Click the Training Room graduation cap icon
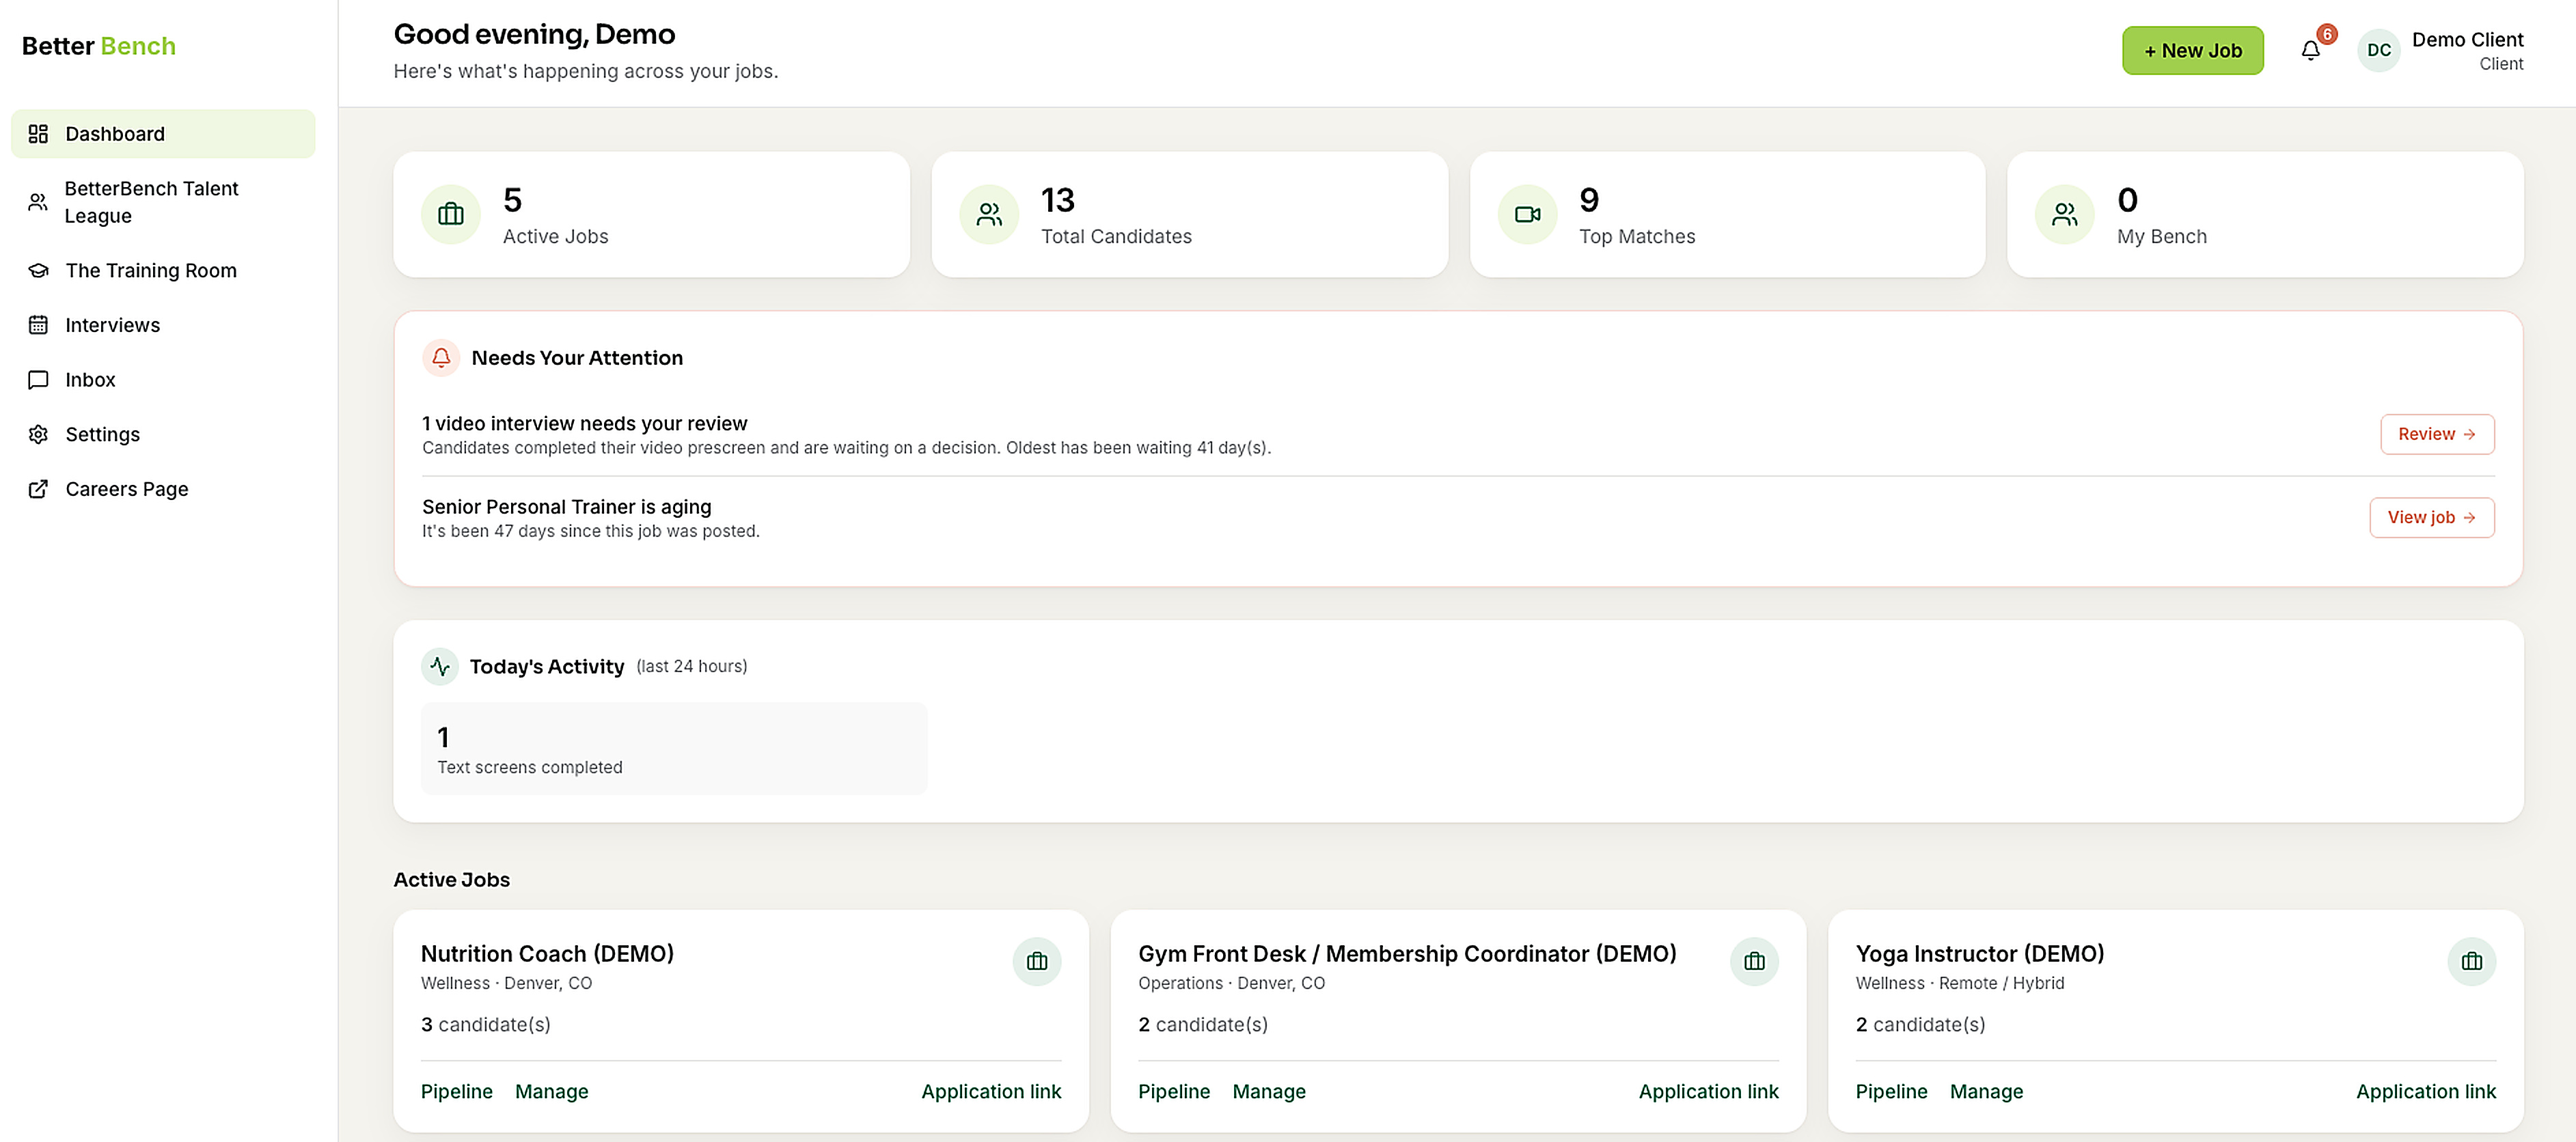The width and height of the screenshot is (2576, 1142). (38, 271)
